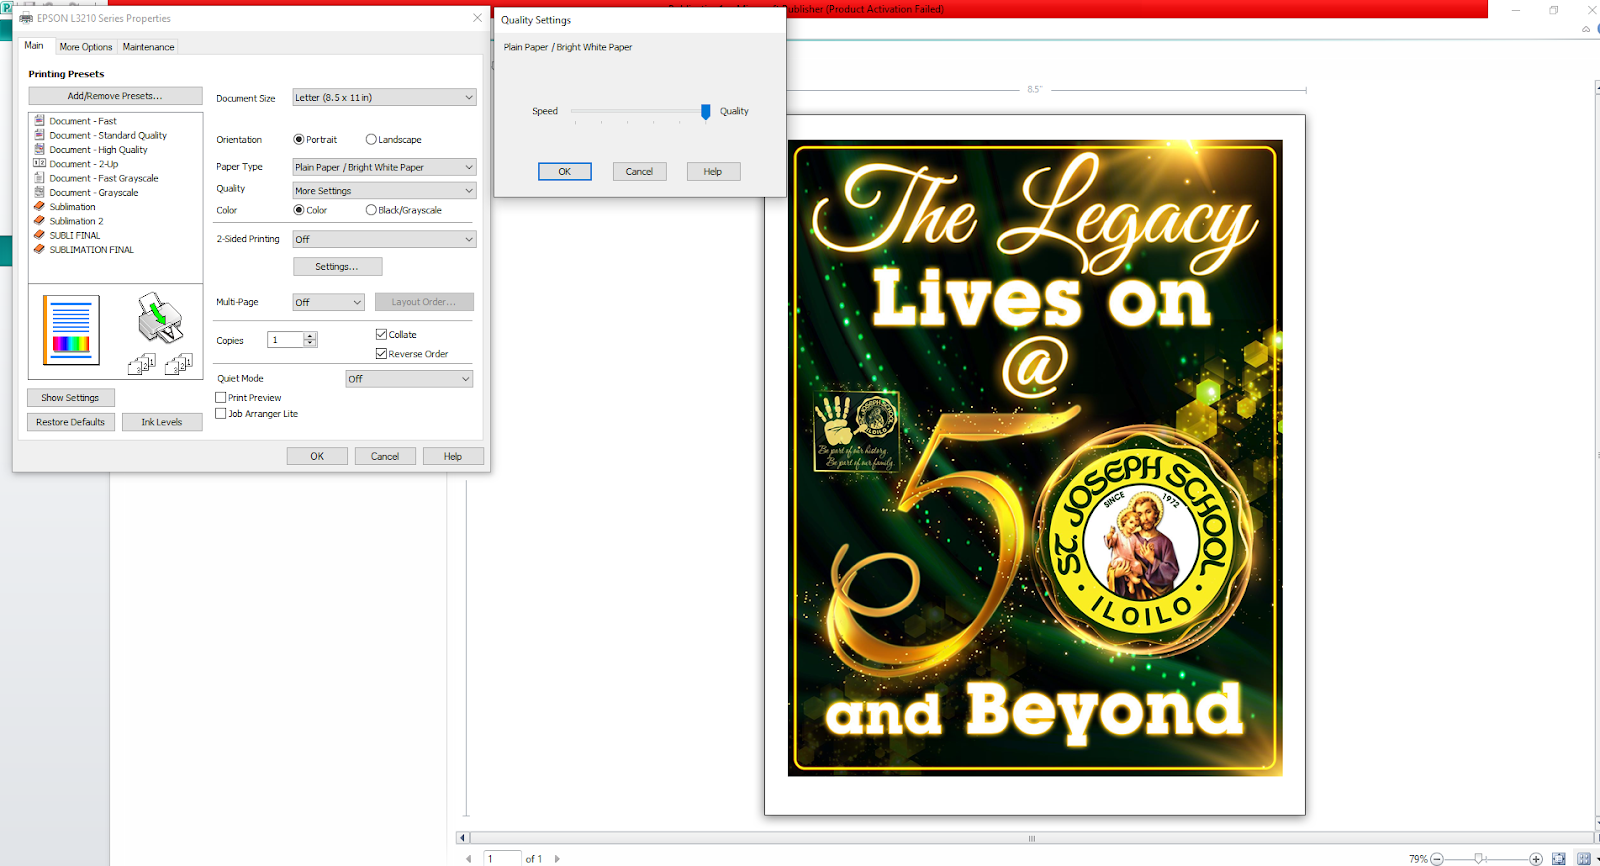Click the 79% zoom level in status bar
The width and height of the screenshot is (1600, 866).
[x=1418, y=859]
